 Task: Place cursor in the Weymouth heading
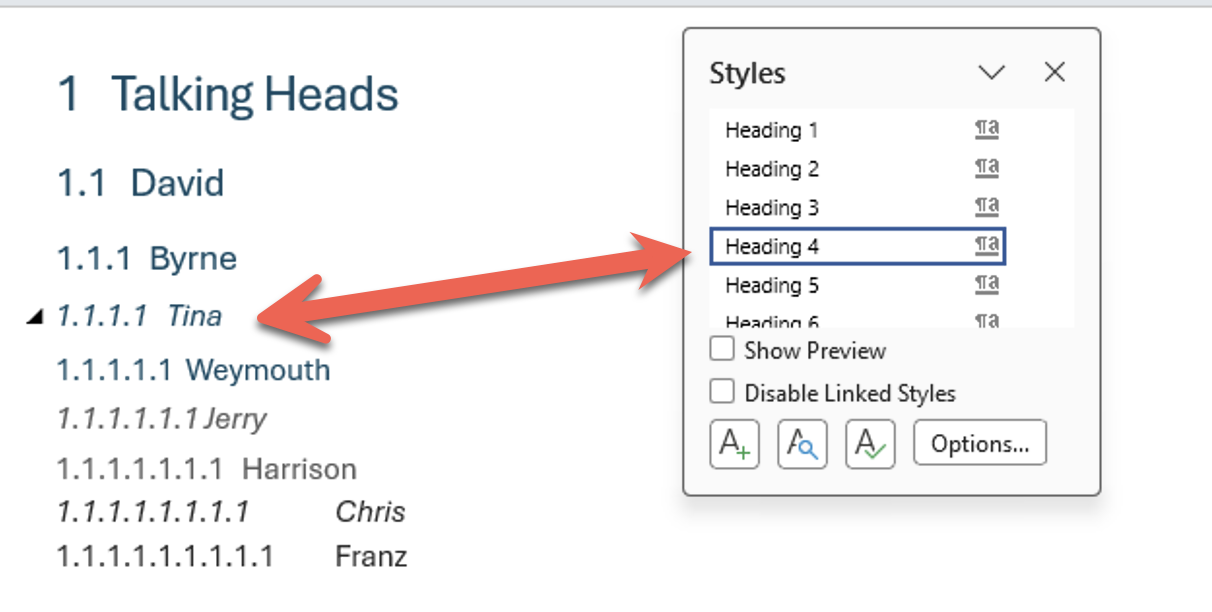257,370
